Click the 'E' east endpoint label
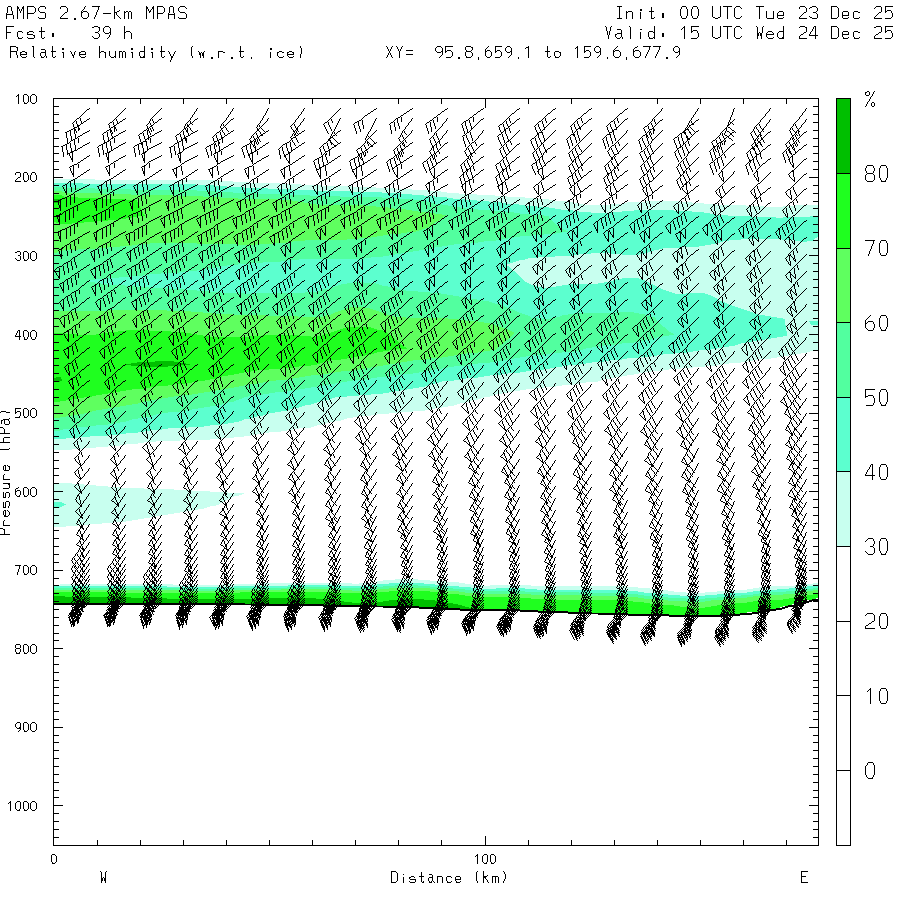 [804, 878]
